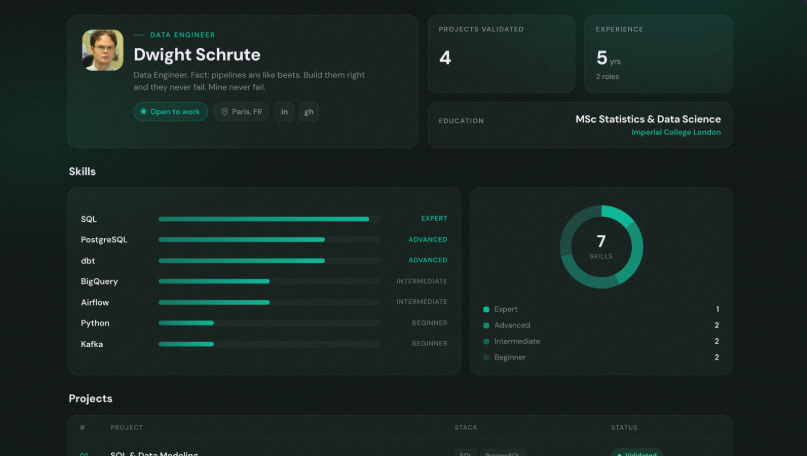This screenshot has width=807, height=456.
Task: Click the MSc Statistics & Data Science text
Action: 648,119
